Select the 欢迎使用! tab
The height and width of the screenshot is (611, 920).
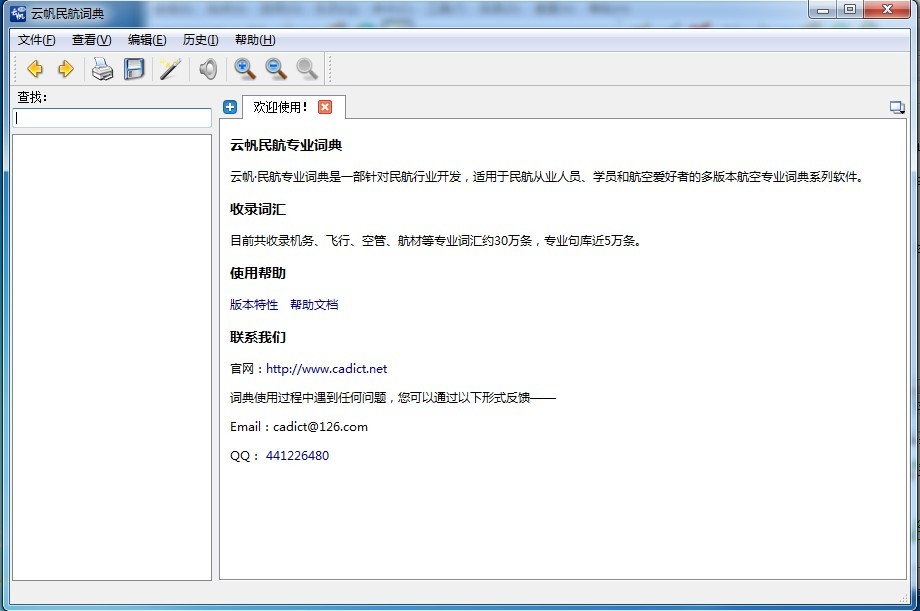280,107
